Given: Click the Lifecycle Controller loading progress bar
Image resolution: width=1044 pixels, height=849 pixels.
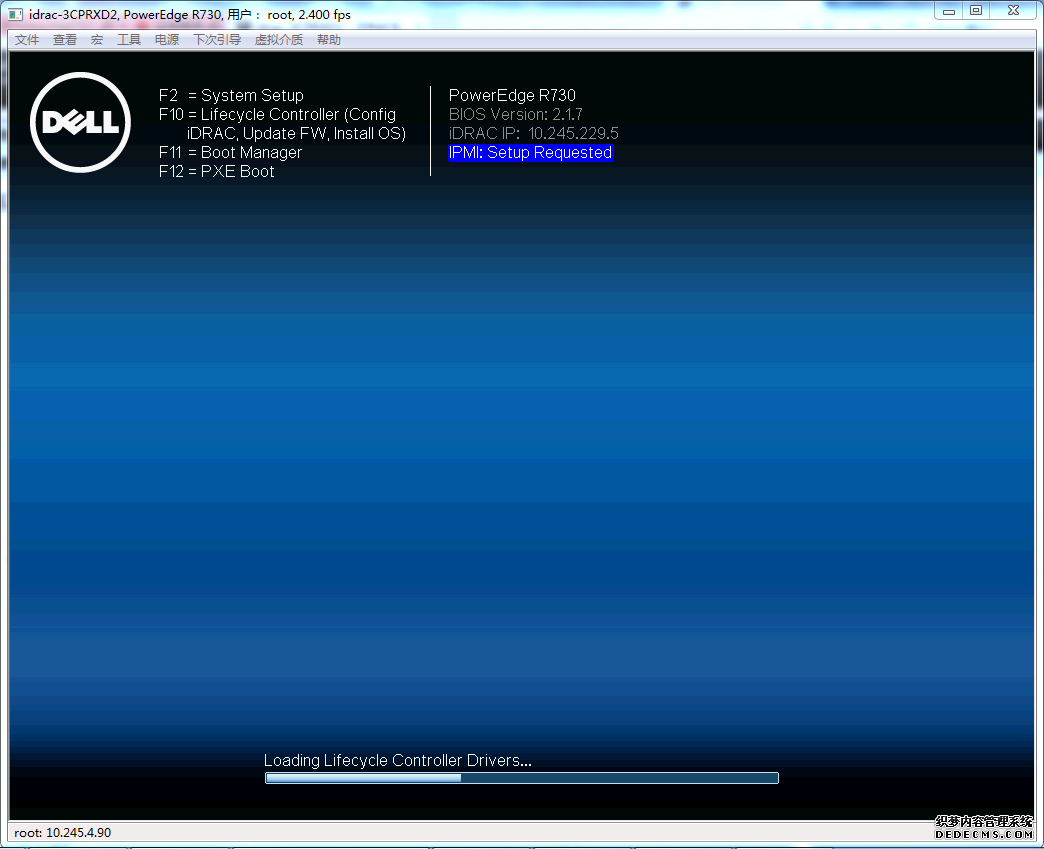Looking at the screenshot, I should [521, 778].
